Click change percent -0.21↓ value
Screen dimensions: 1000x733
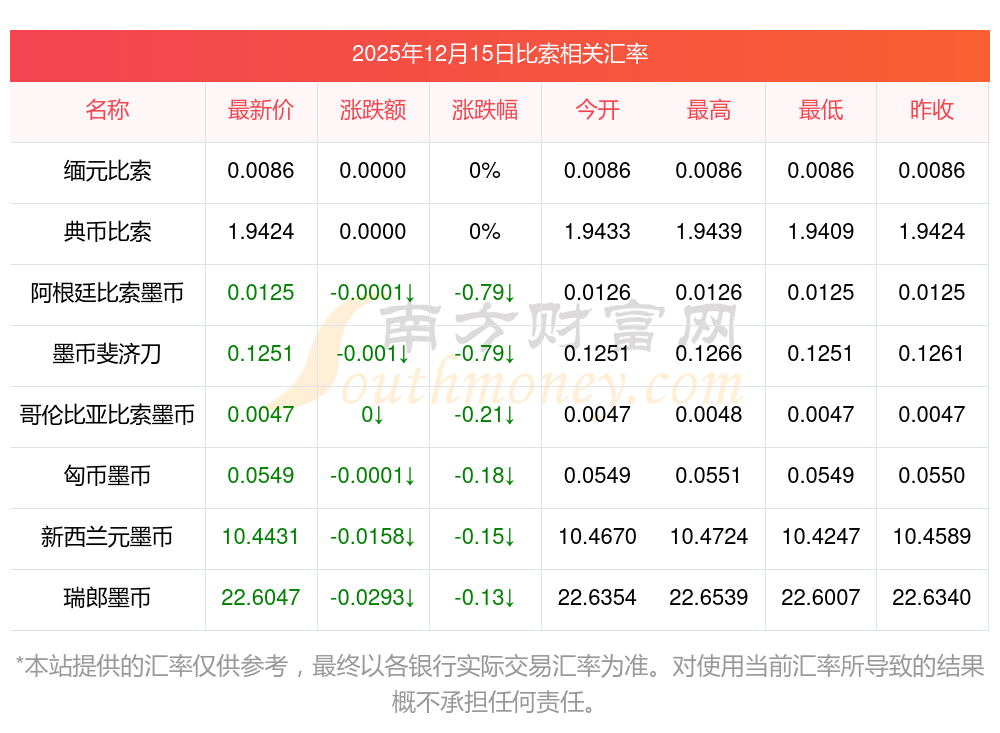485,415
